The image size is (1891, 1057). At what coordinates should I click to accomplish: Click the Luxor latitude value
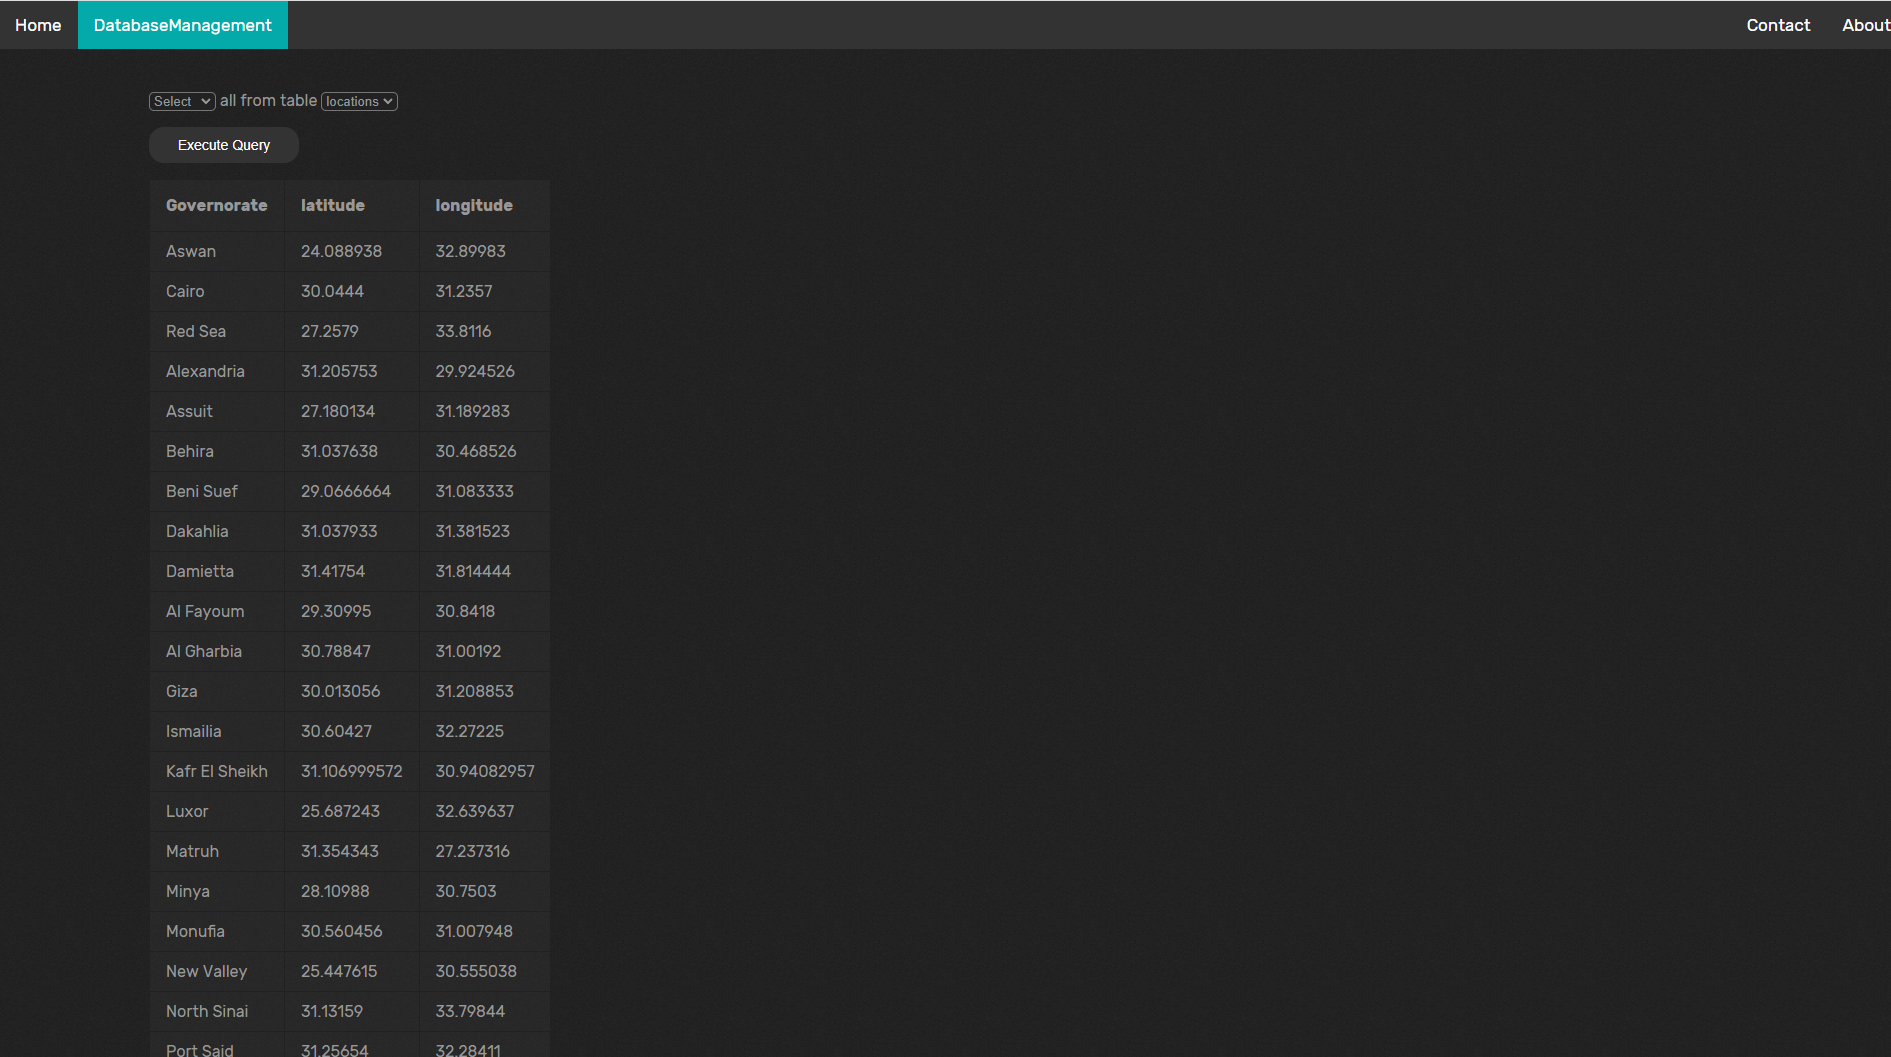tap(340, 811)
